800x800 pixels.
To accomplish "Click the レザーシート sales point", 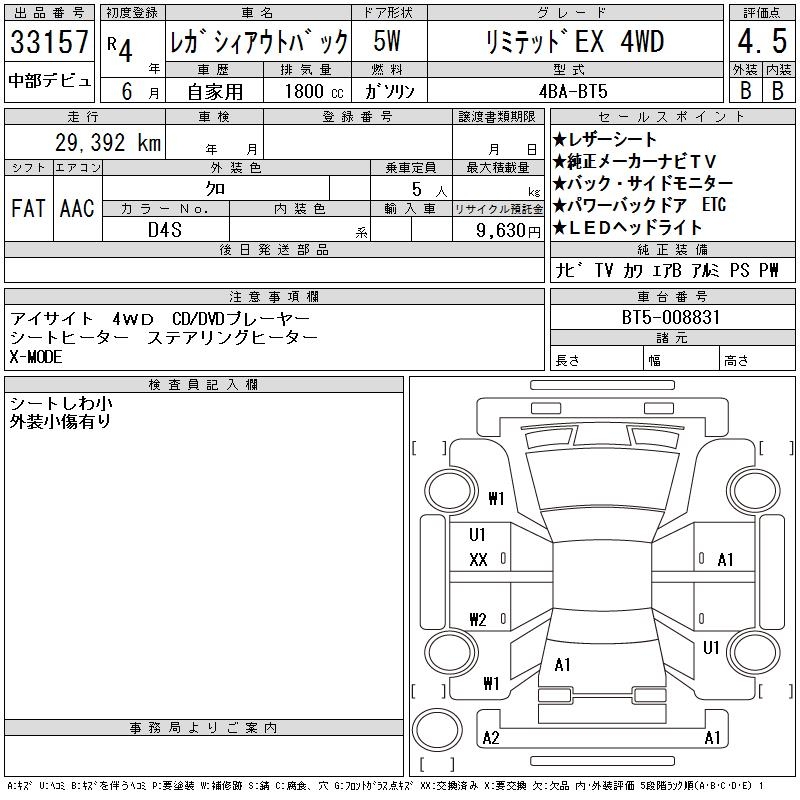I will tap(605, 139).
